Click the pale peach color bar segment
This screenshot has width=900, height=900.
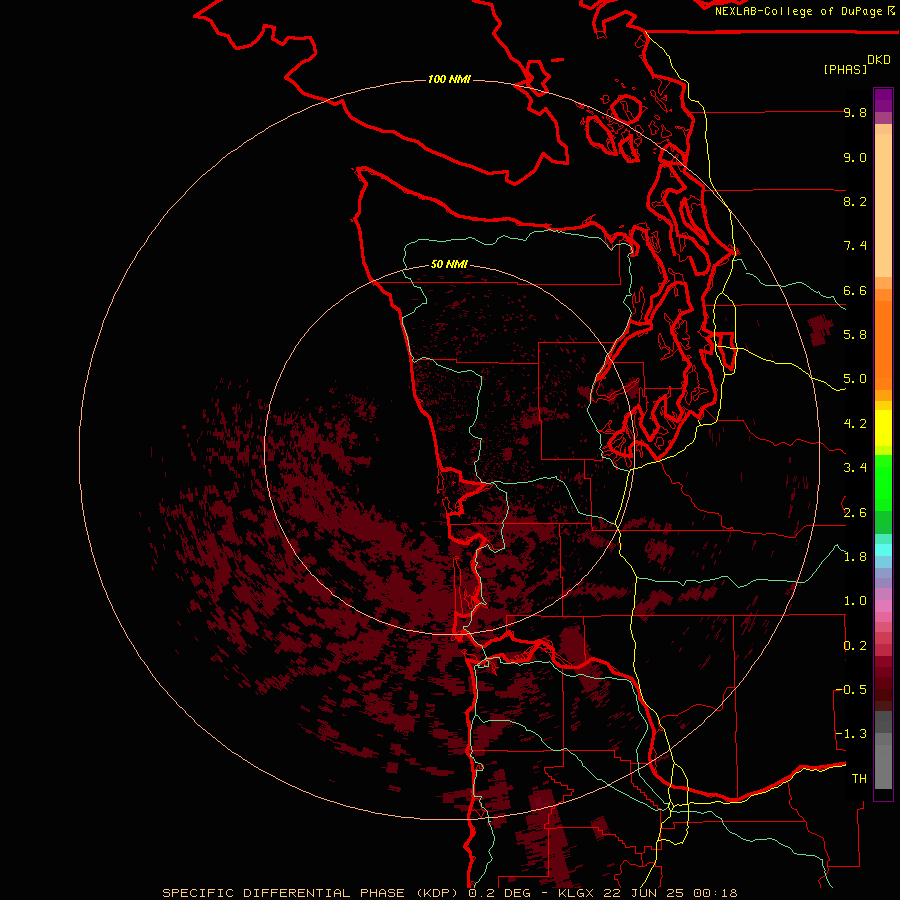(x=883, y=207)
